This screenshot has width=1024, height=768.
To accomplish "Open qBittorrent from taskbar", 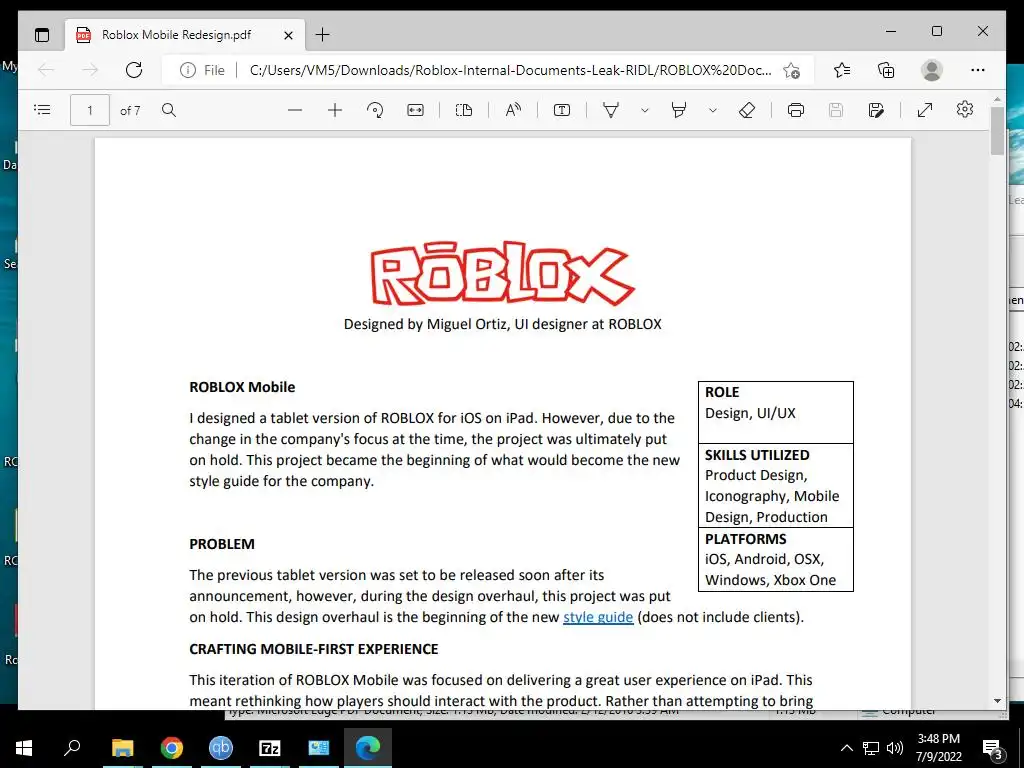I will point(221,748).
